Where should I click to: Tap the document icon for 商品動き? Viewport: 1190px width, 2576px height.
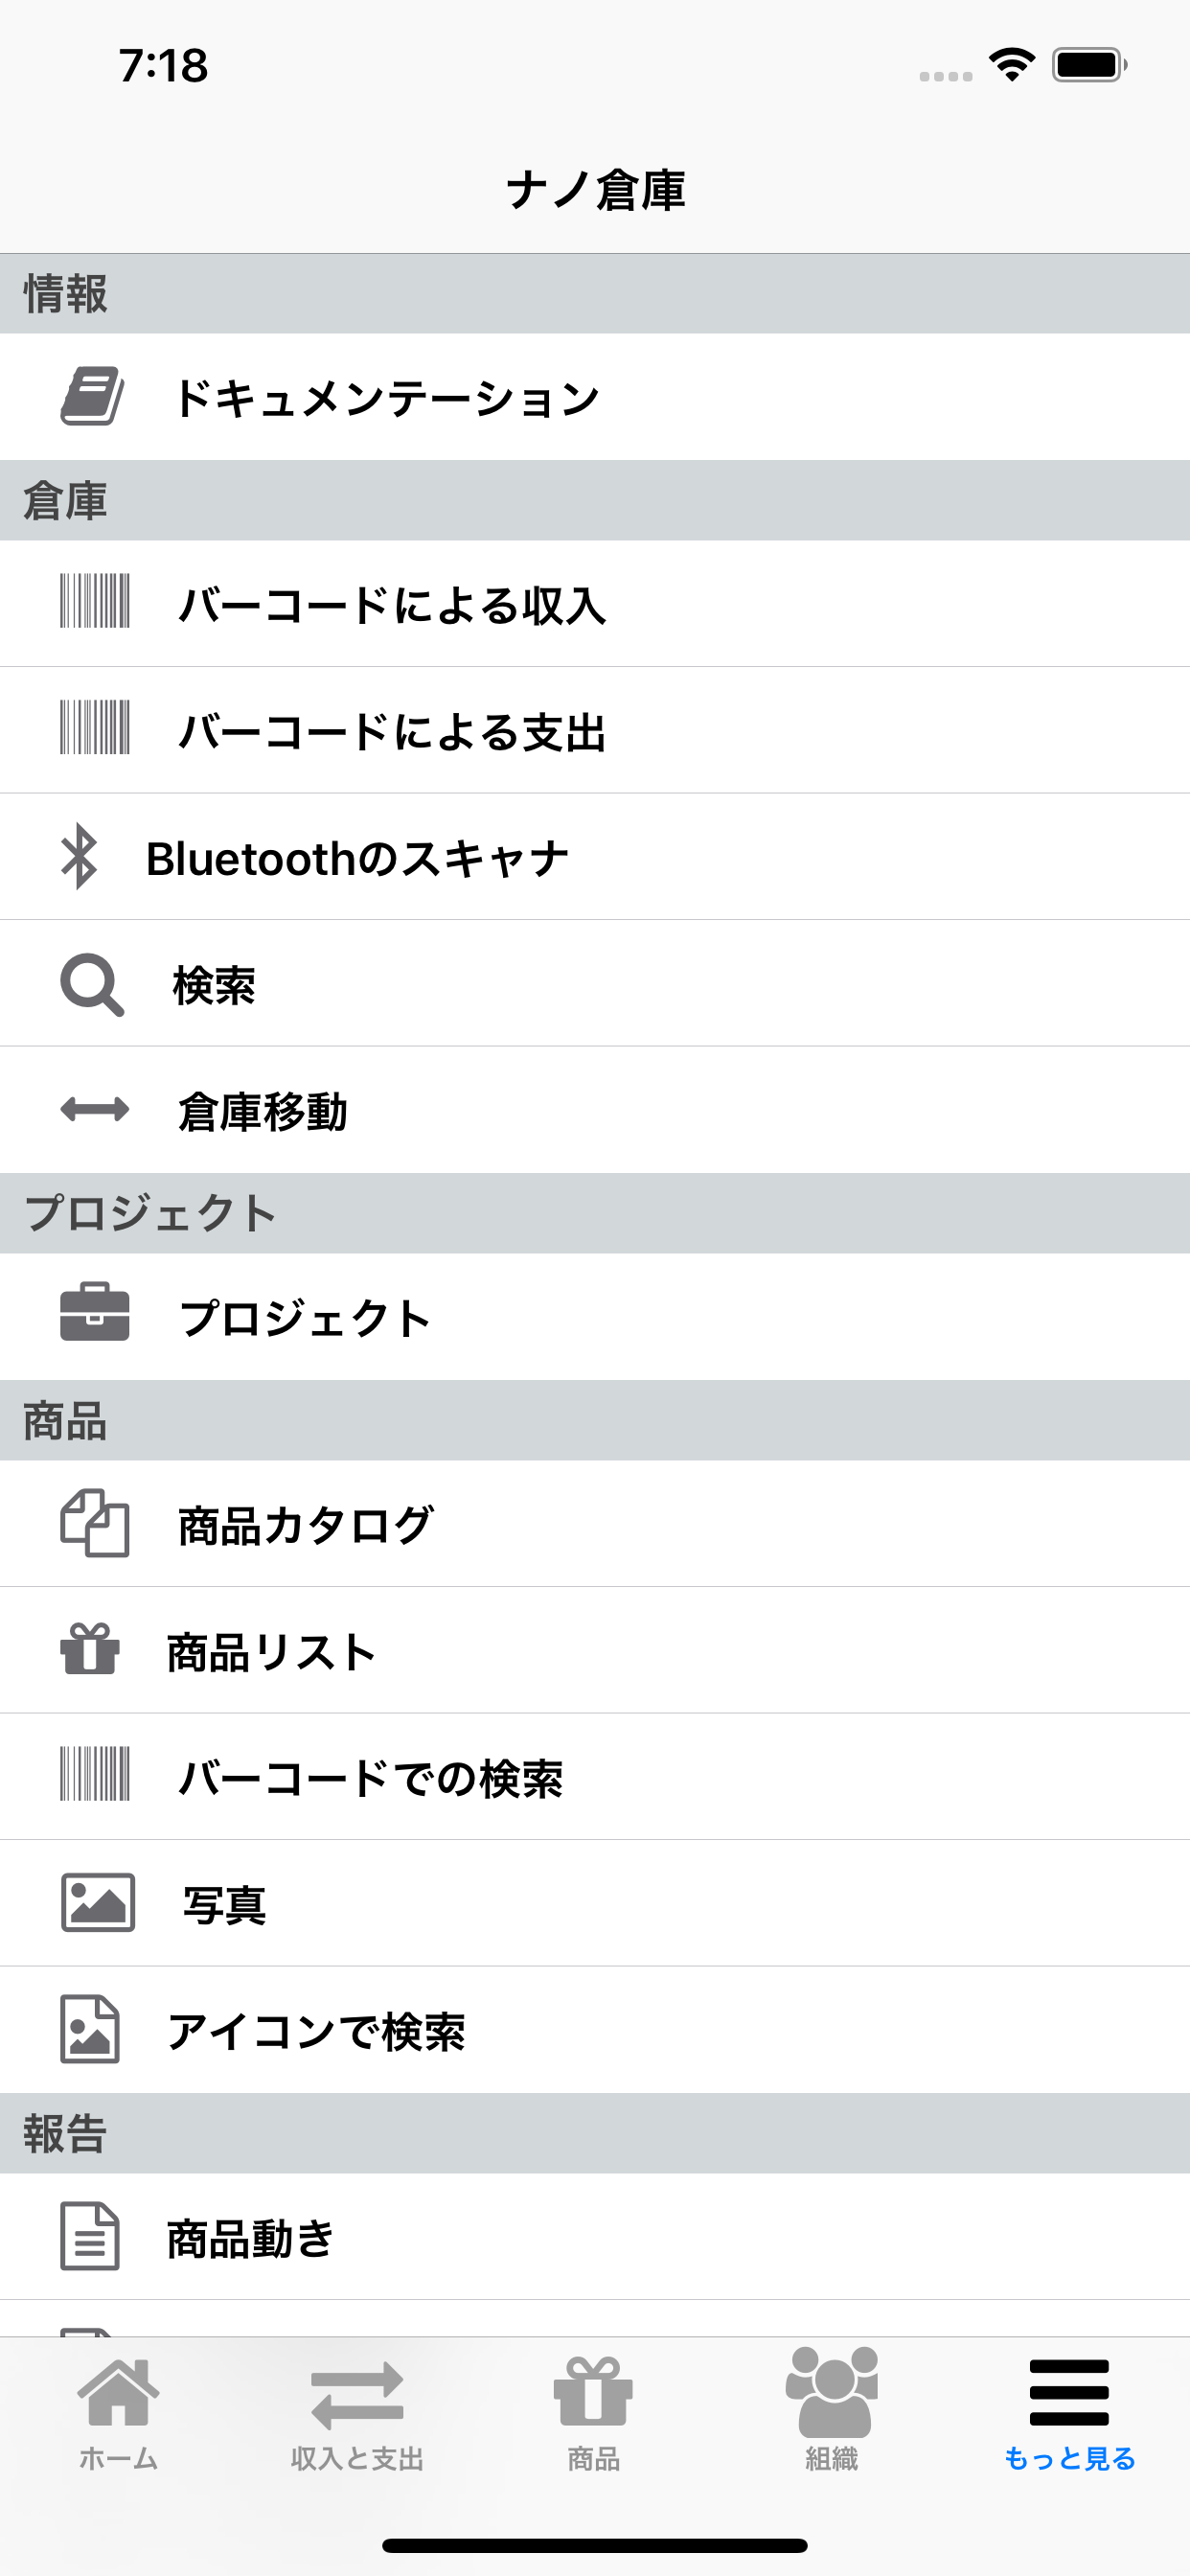tap(90, 2236)
